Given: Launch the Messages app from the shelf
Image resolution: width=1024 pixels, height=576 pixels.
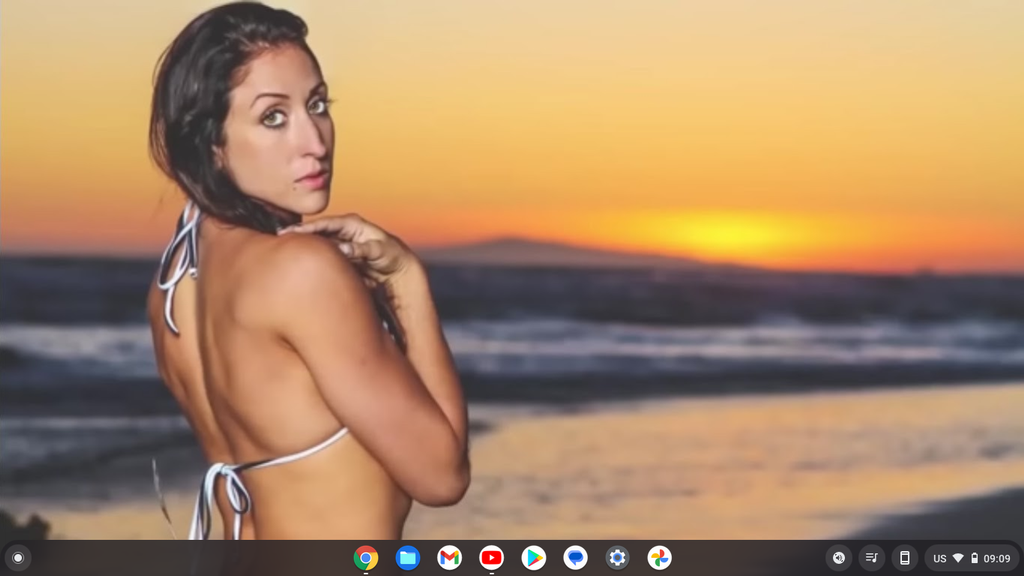Looking at the screenshot, I should pos(575,558).
